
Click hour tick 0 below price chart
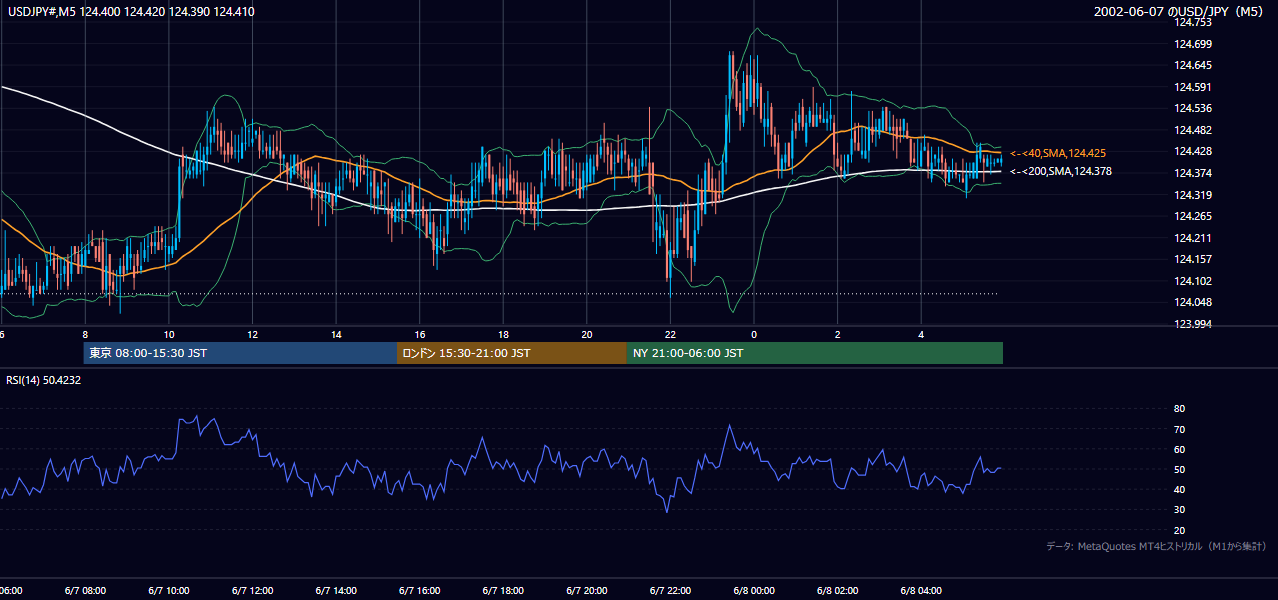[x=754, y=335]
